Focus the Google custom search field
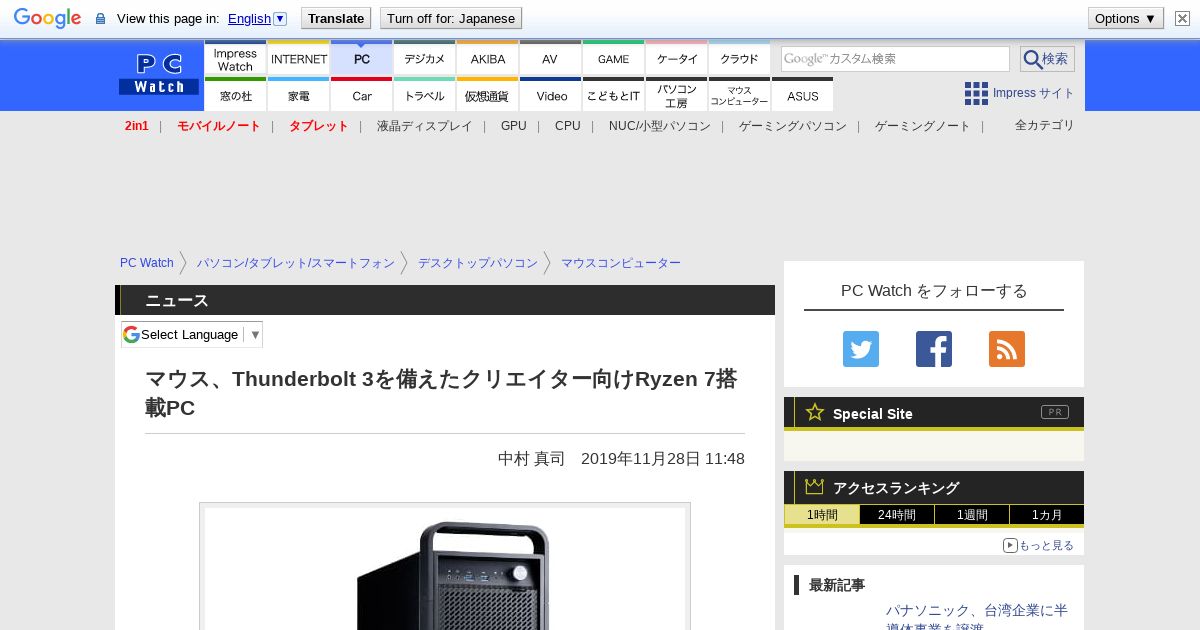 [896, 59]
